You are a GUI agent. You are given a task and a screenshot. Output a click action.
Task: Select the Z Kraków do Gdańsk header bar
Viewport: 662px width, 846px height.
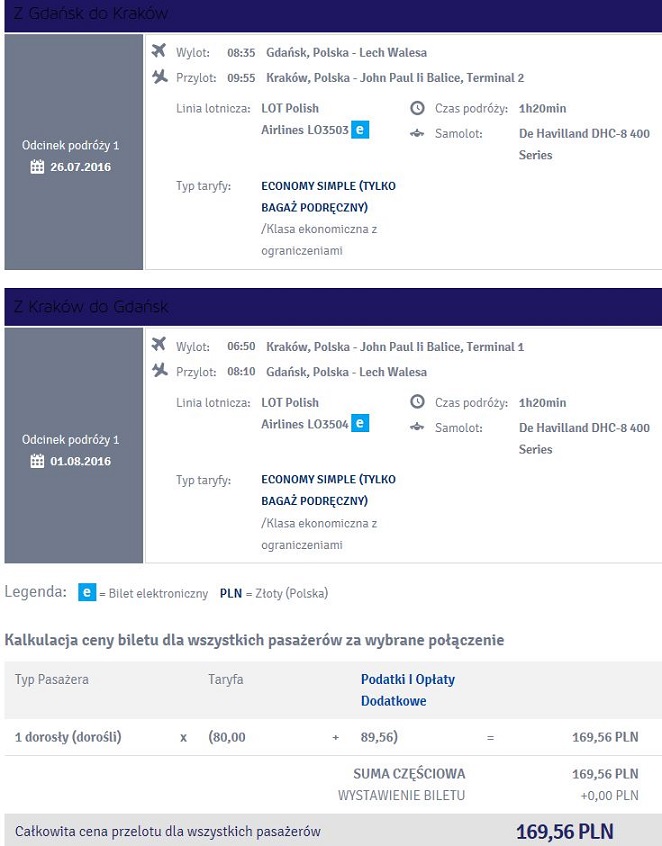pyautogui.click(x=333, y=306)
